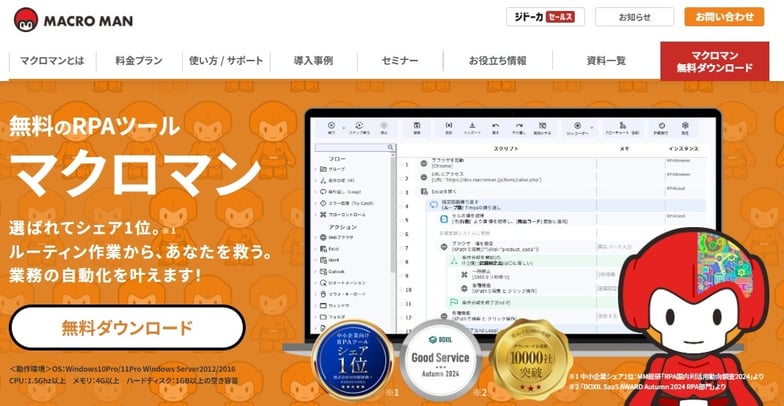784x406 pixels.
Task: Click the schedule clock toolbar icon
Action: pyautogui.click(x=662, y=126)
